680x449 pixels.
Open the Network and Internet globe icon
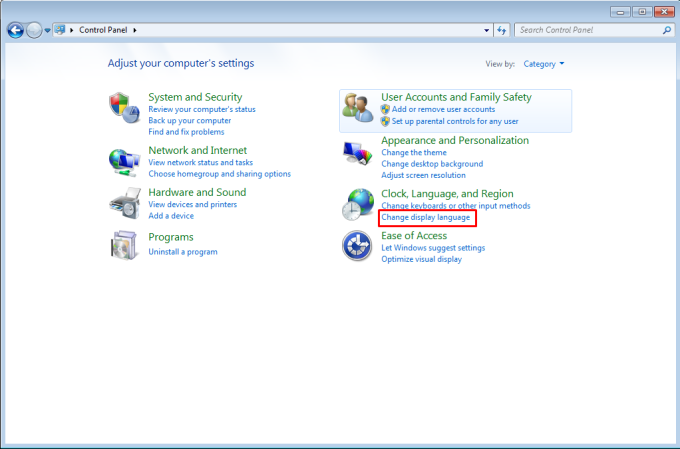point(122,161)
